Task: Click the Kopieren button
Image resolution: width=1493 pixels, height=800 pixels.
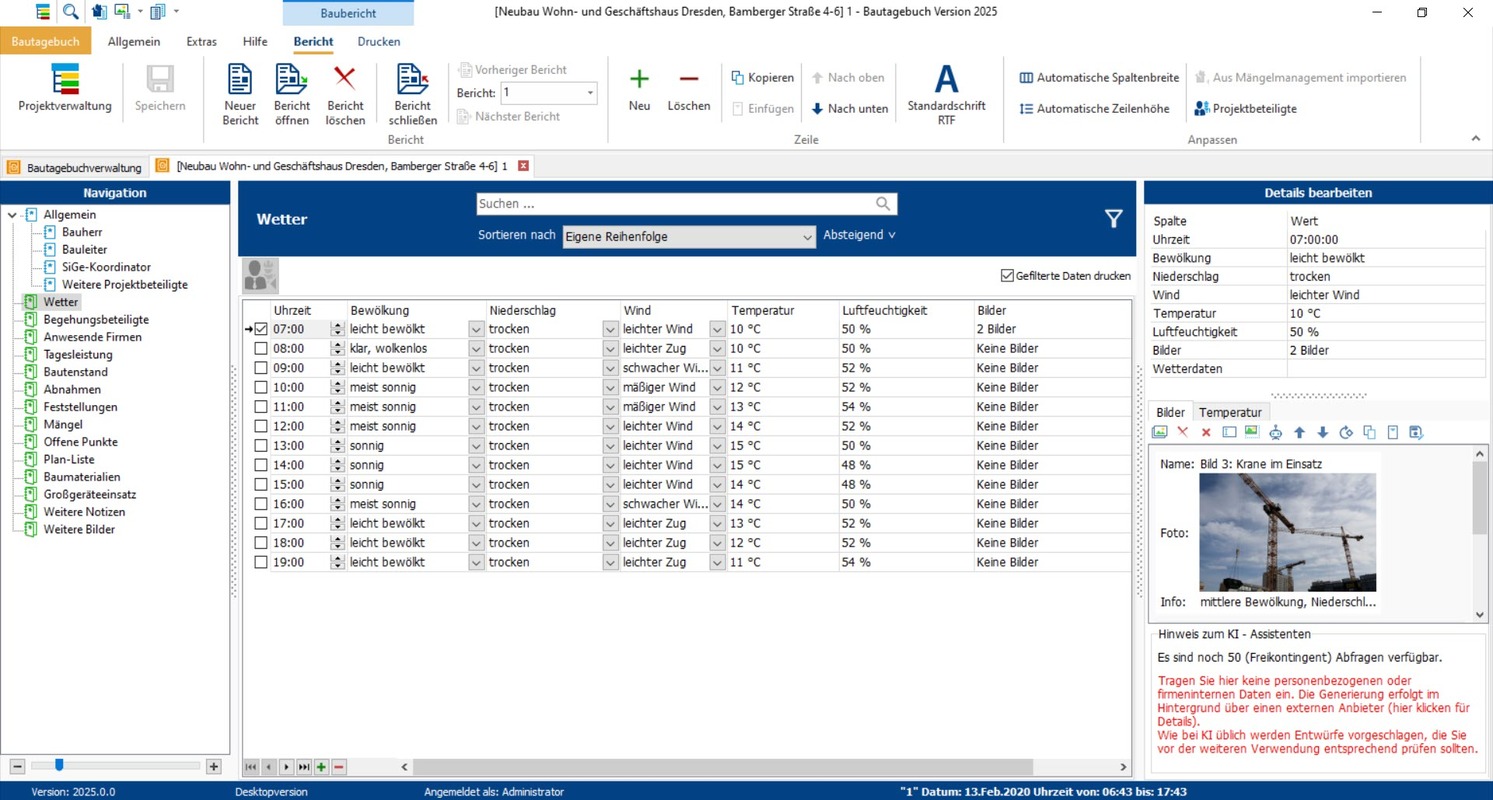Action: click(761, 76)
